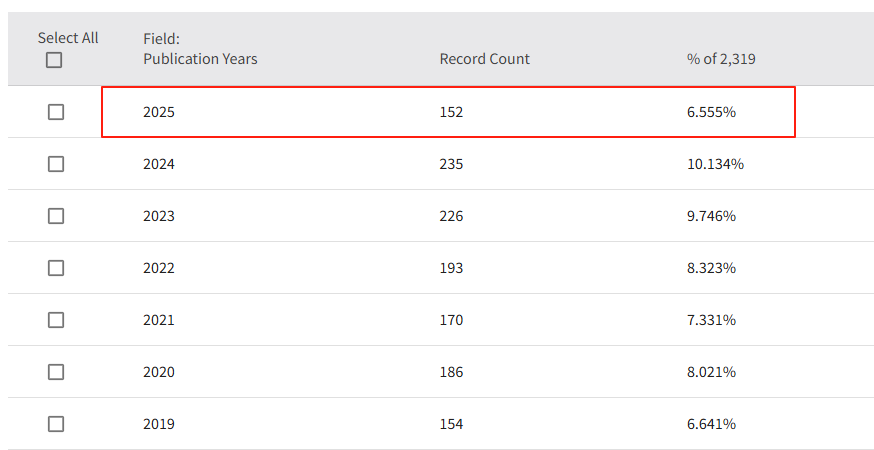Click the 2025 publication year label
Image resolution: width=874 pixels, height=450 pixels.
[x=159, y=112]
